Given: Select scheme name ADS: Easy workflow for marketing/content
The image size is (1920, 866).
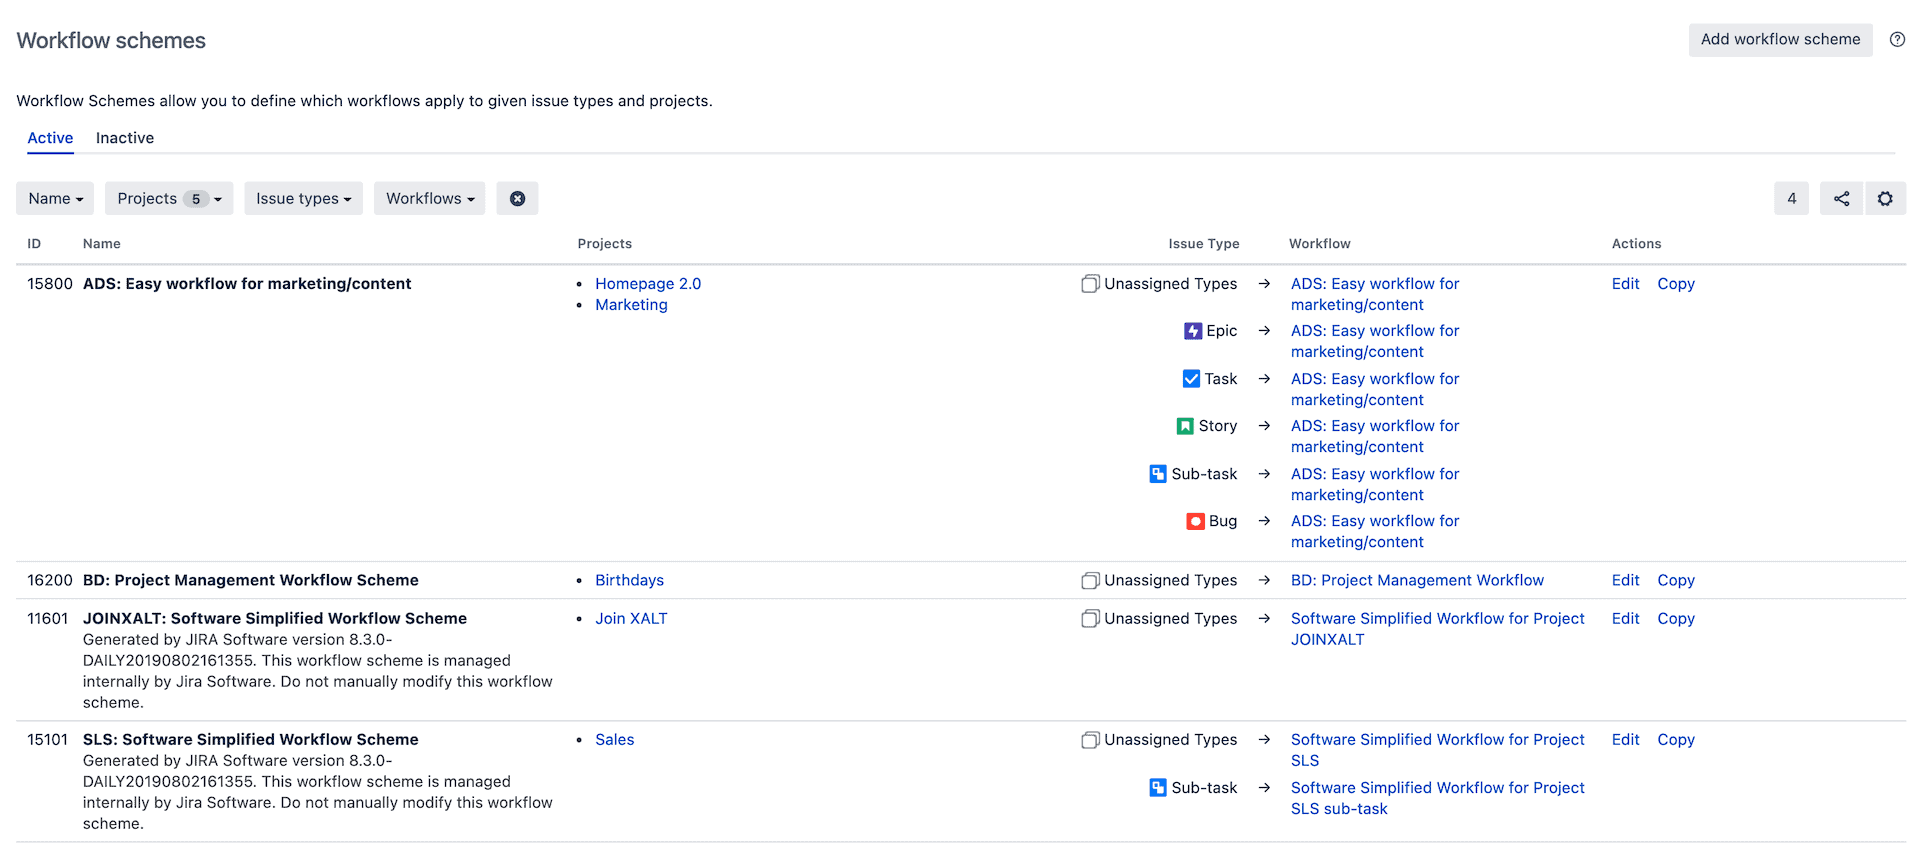Looking at the screenshot, I should click(x=247, y=284).
